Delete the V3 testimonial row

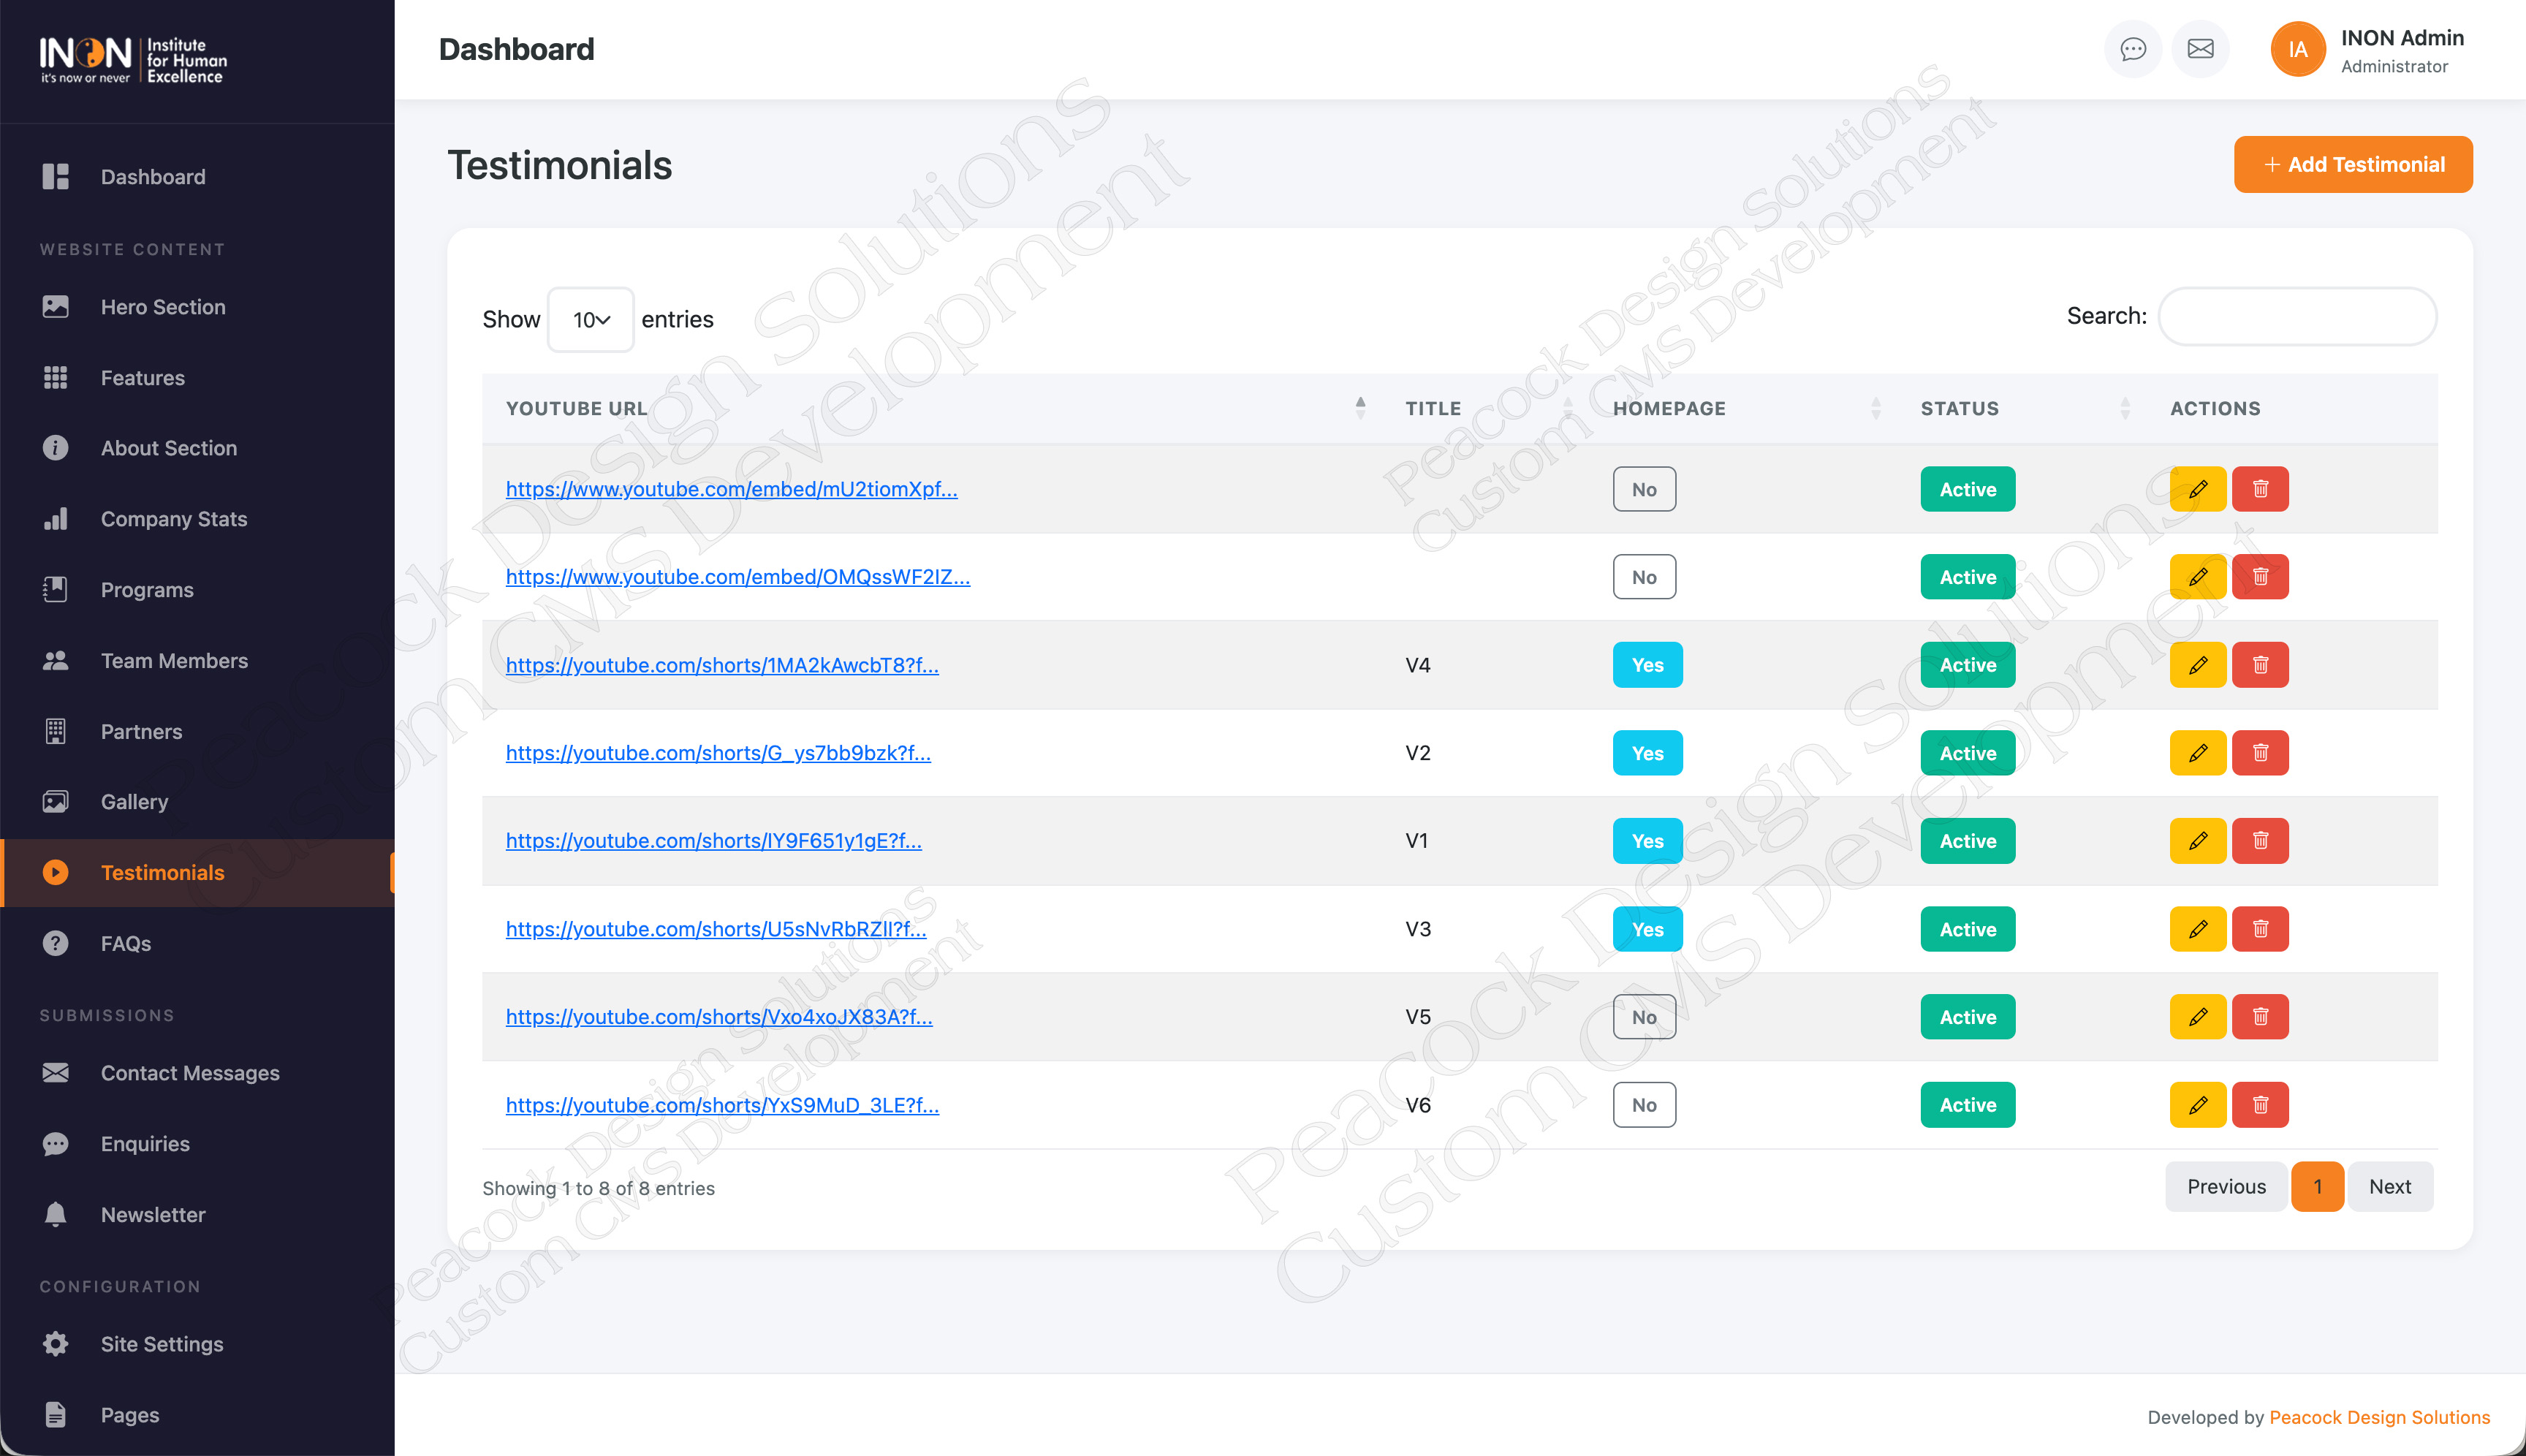(2260, 929)
